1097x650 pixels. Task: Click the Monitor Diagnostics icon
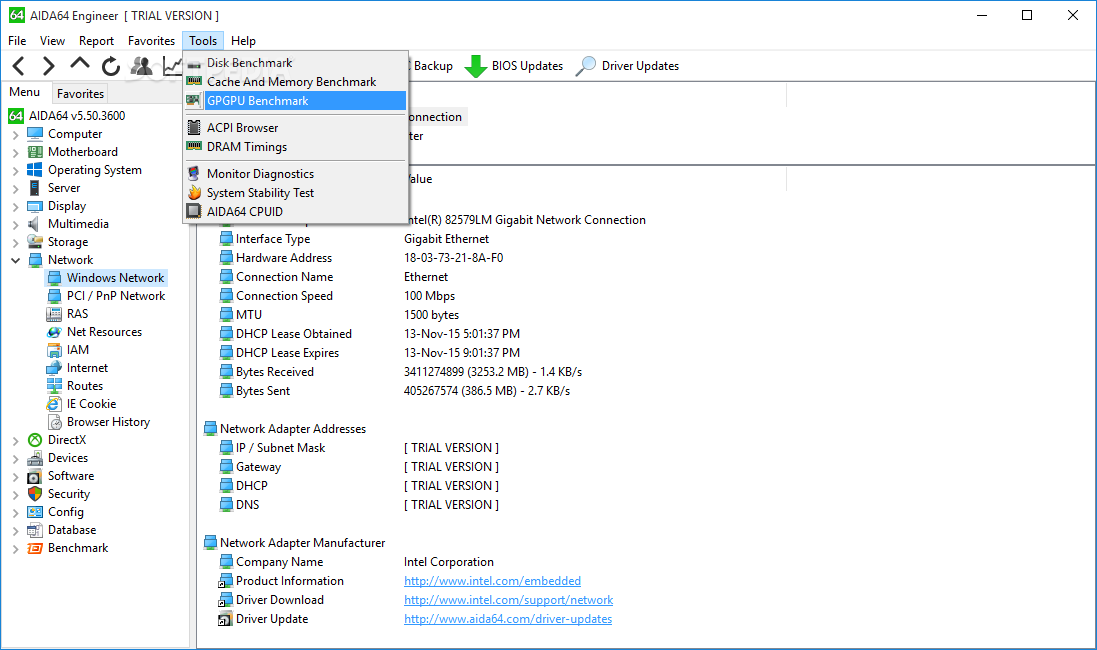(194, 174)
